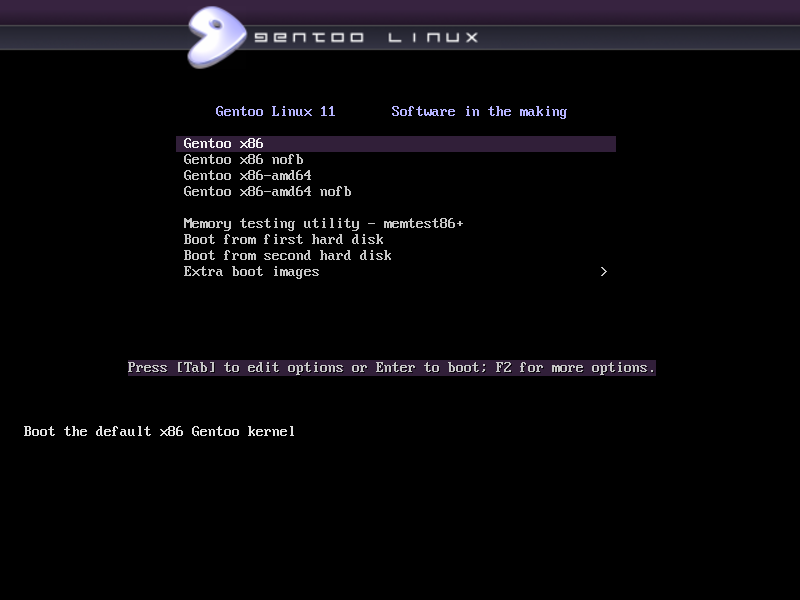Click the Tab edit options help bar
The height and width of the screenshot is (600, 800).
pos(390,367)
